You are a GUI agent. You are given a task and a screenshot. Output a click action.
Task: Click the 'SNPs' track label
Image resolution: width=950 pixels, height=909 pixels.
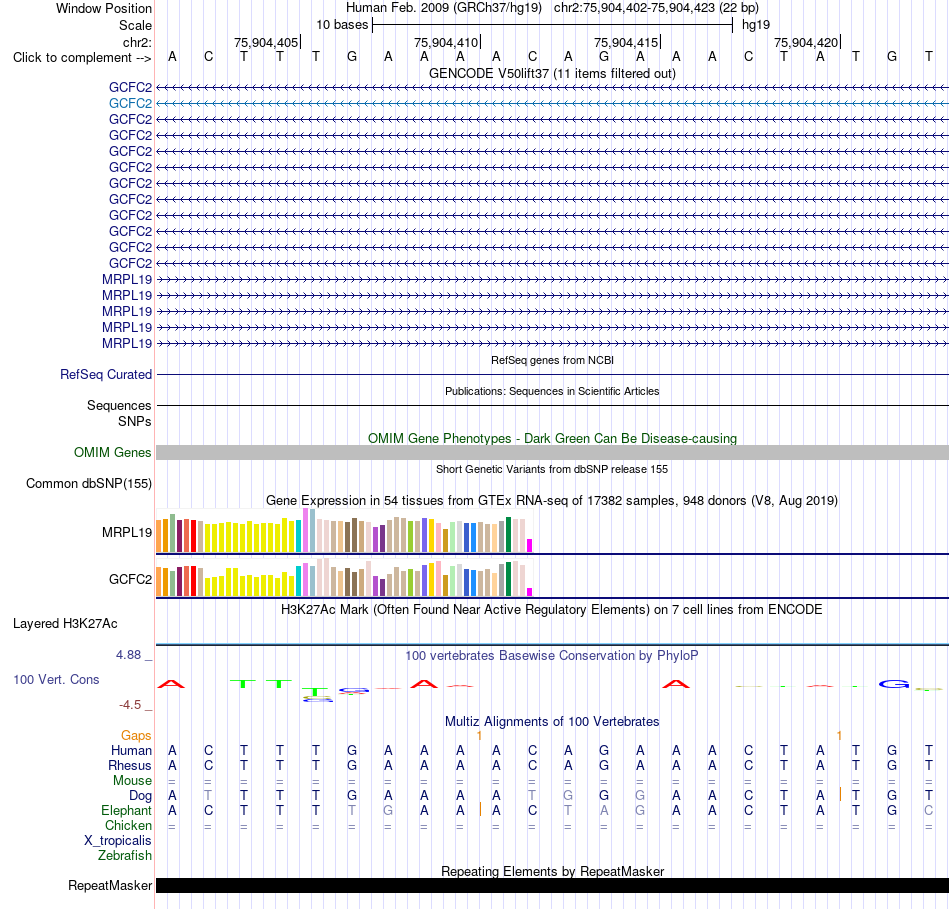click(x=135, y=421)
